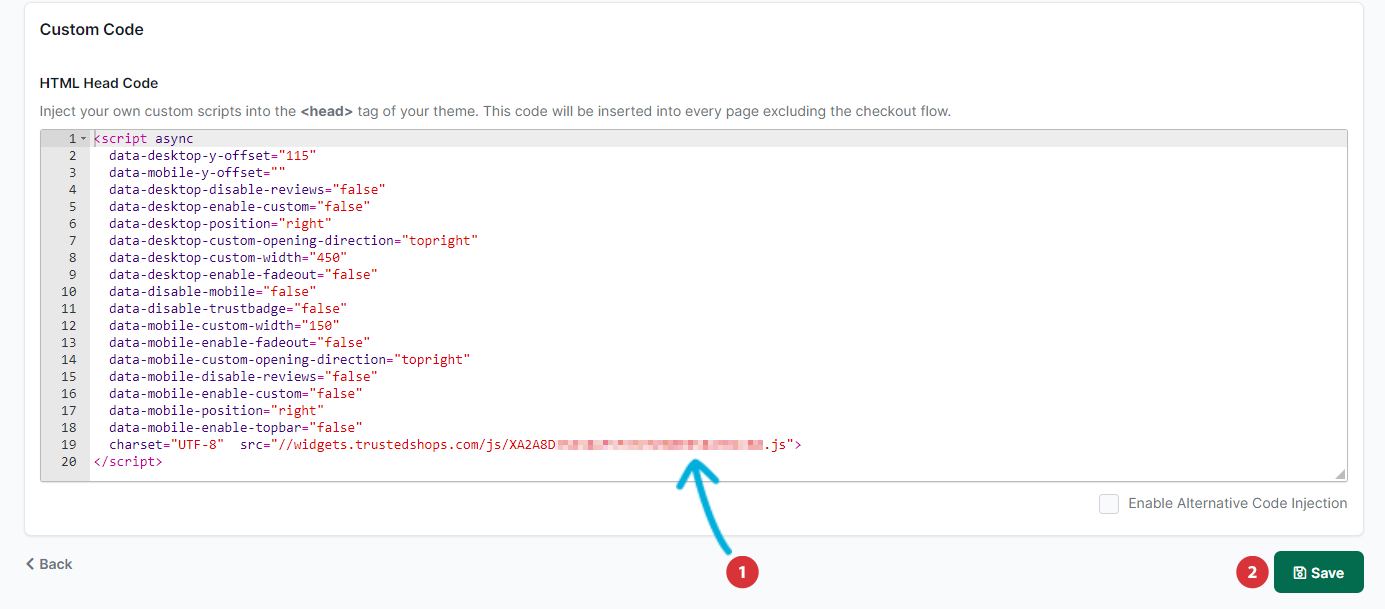This screenshot has width=1385, height=609.
Task: Collapse the script block fold arrow on line 1
Action: 83,138
